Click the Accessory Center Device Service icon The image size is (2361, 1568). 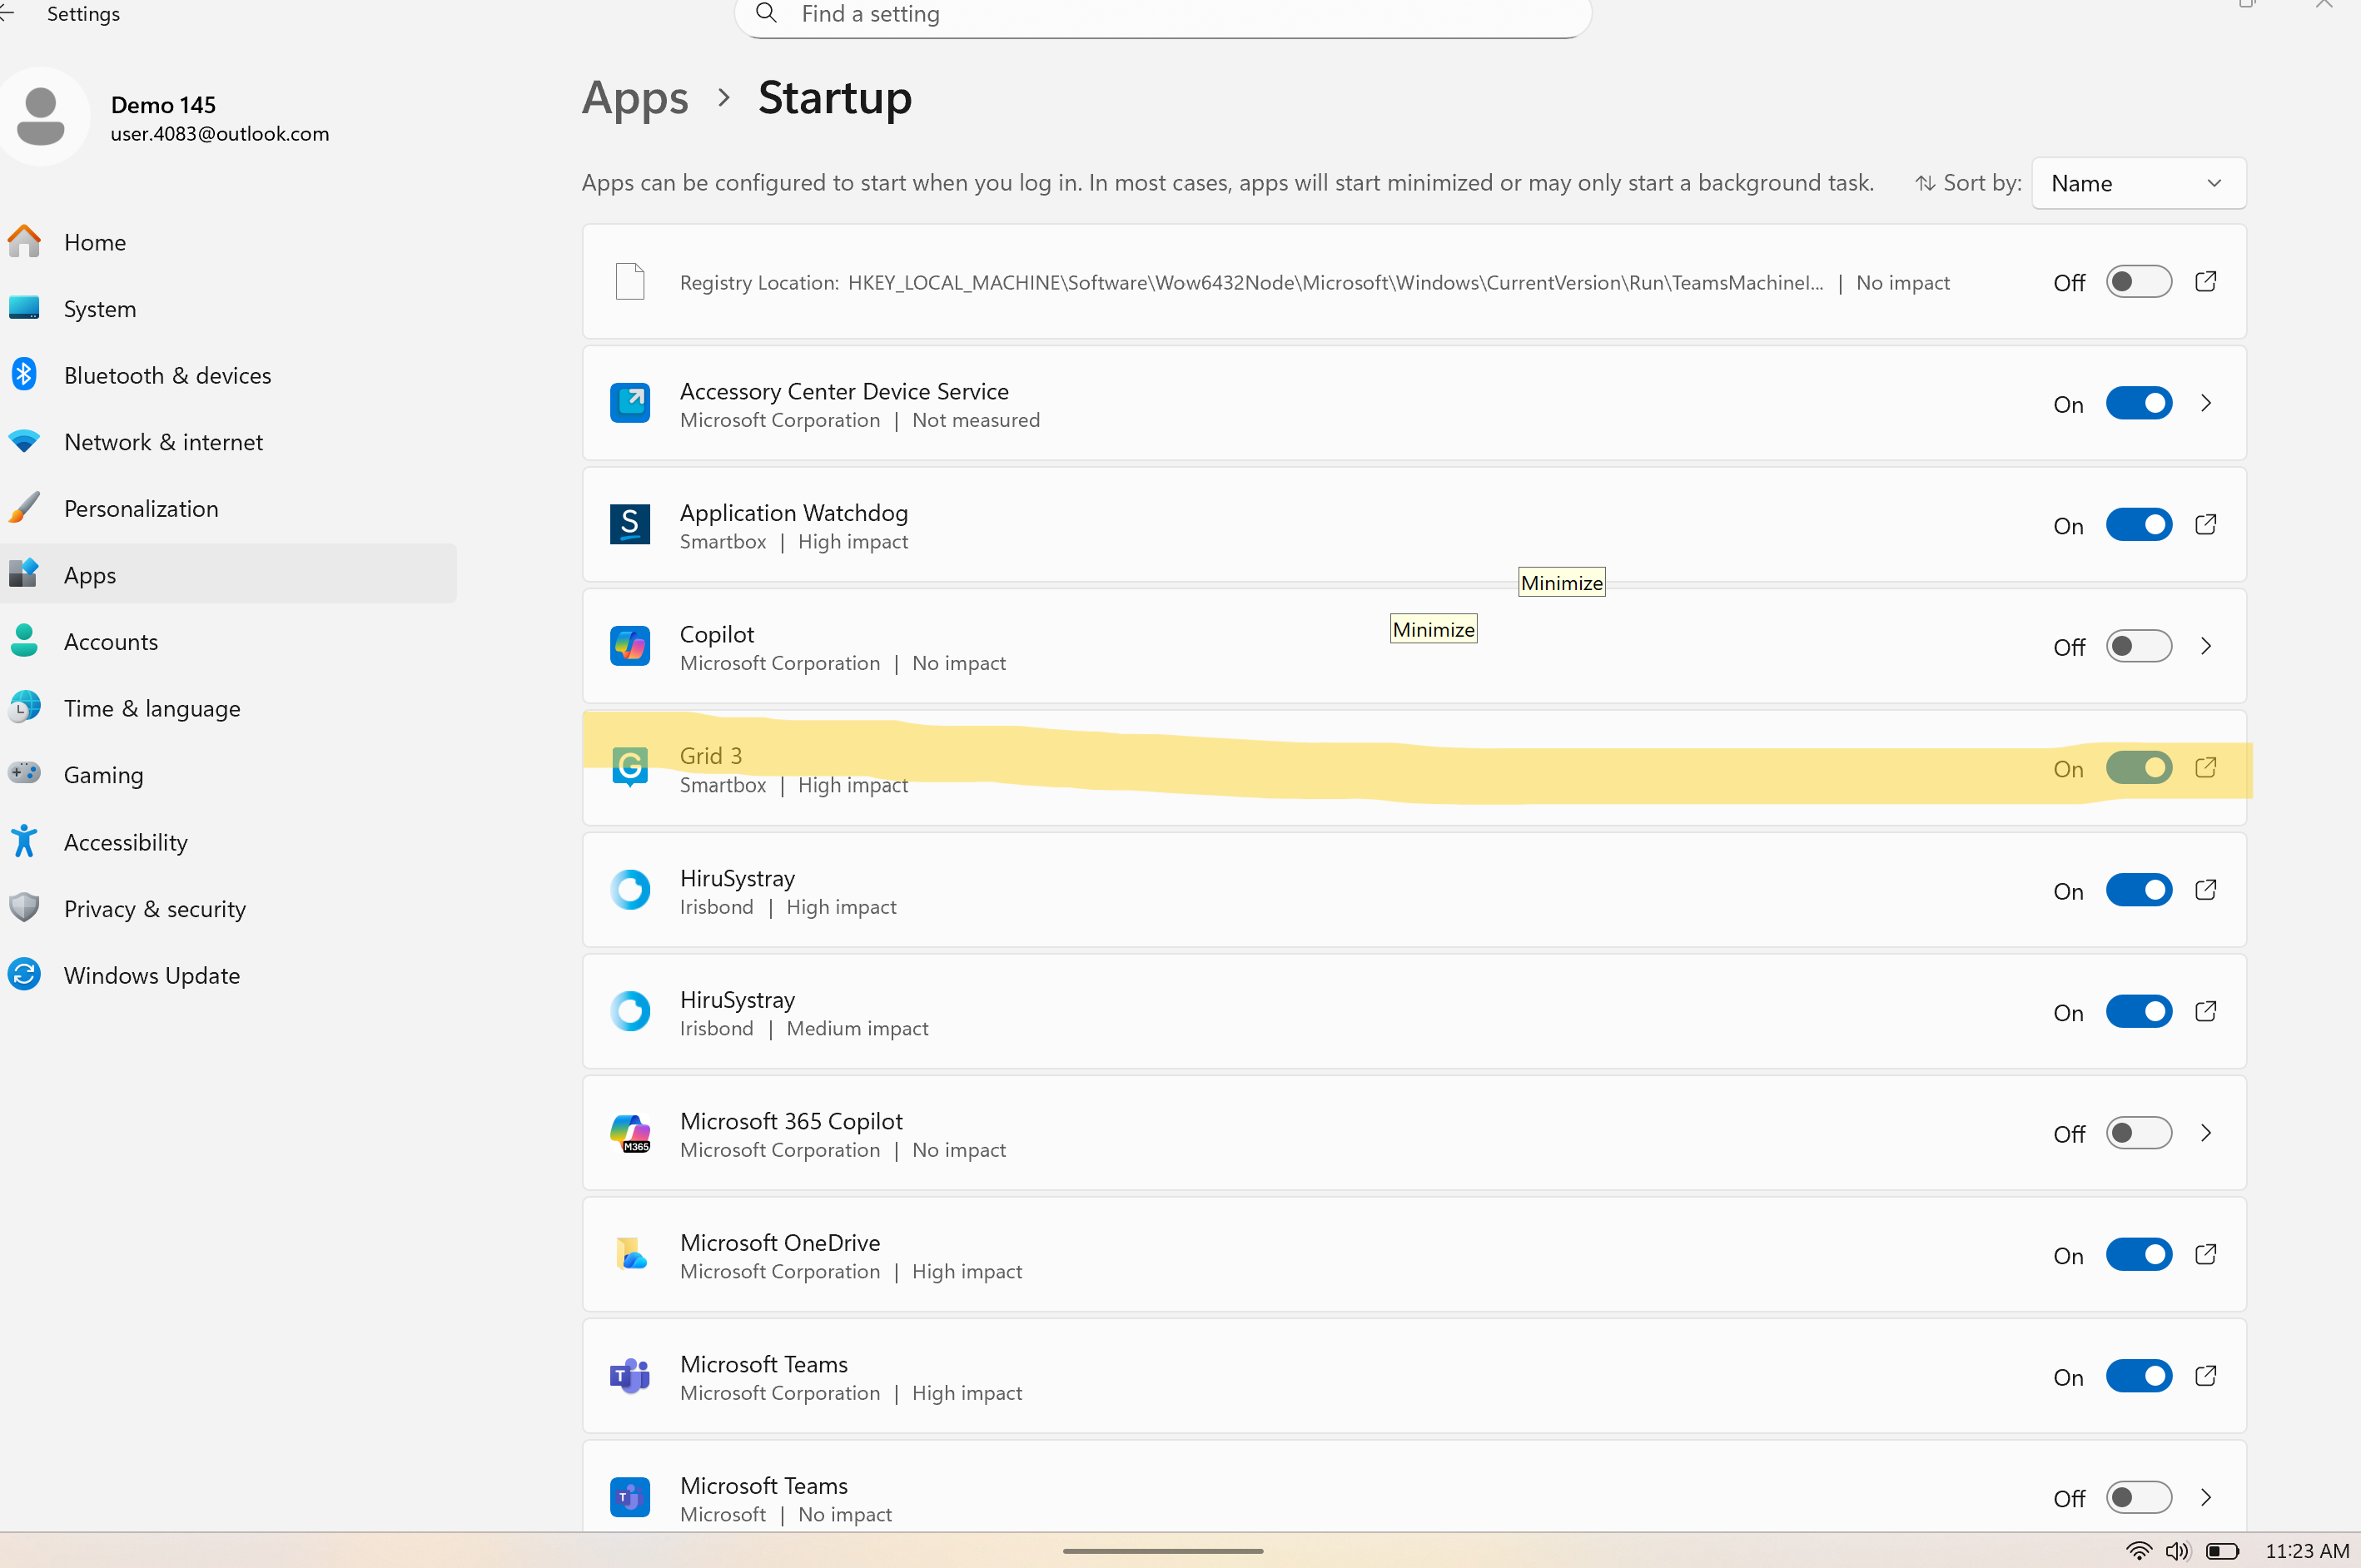(629, 403)
